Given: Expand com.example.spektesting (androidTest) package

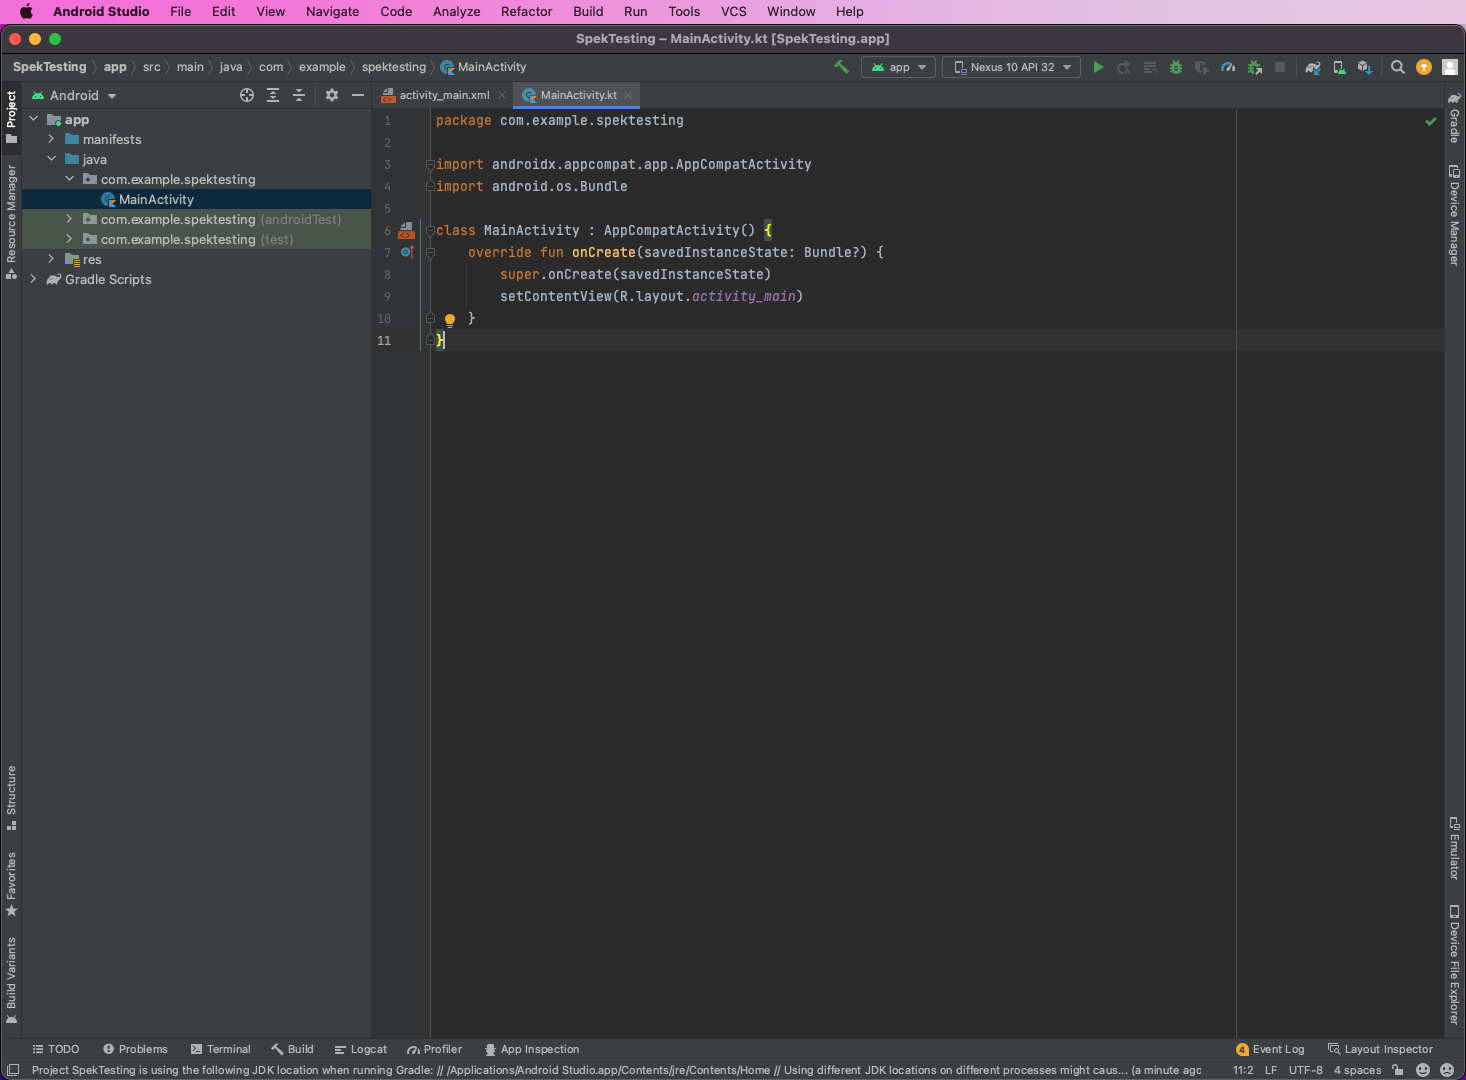Looking at the screenshot, I should point(69,219).
